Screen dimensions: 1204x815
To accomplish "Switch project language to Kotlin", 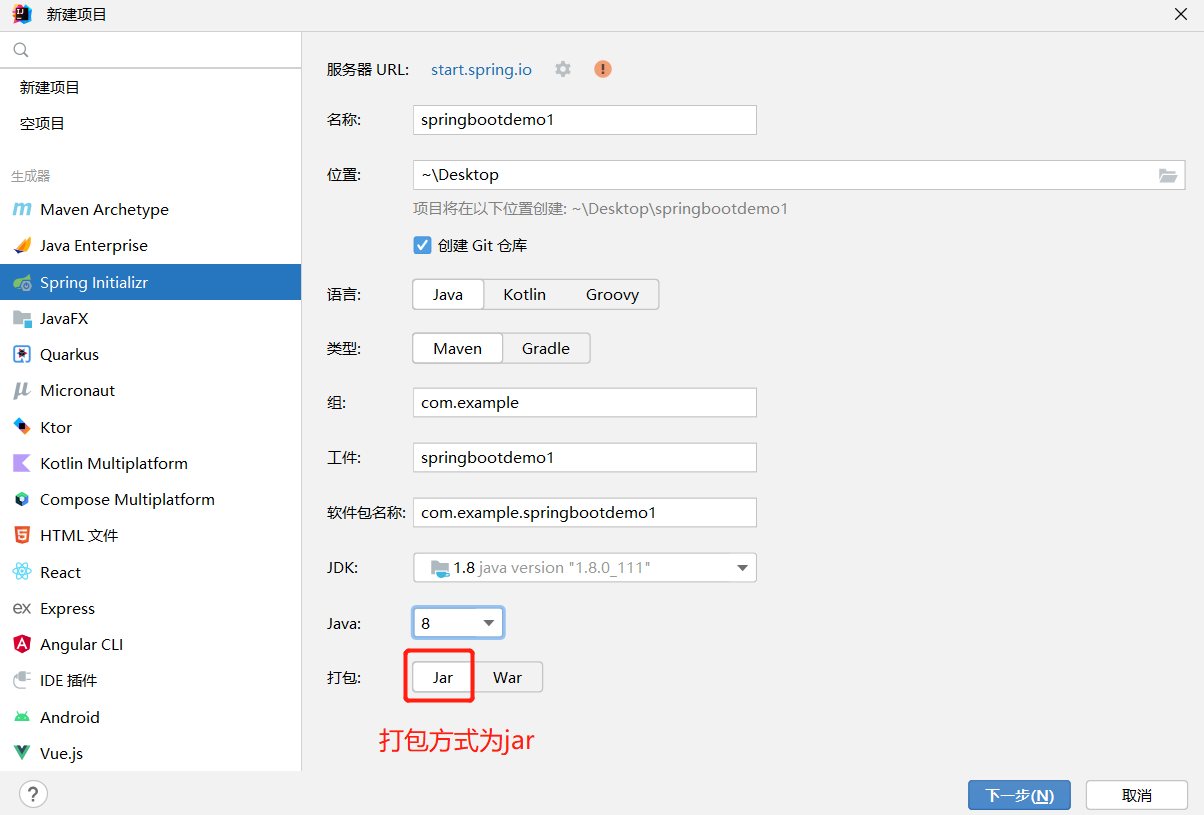I will point(524,294).
